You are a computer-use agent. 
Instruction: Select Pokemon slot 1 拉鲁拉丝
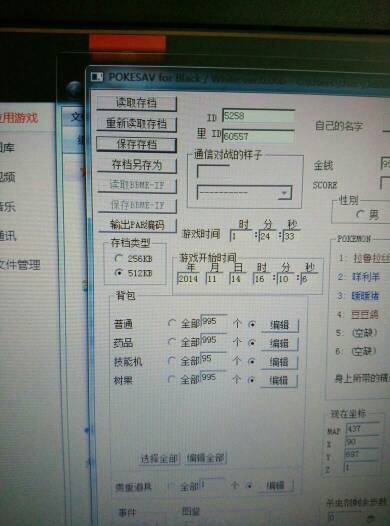[x=371, y=258]
